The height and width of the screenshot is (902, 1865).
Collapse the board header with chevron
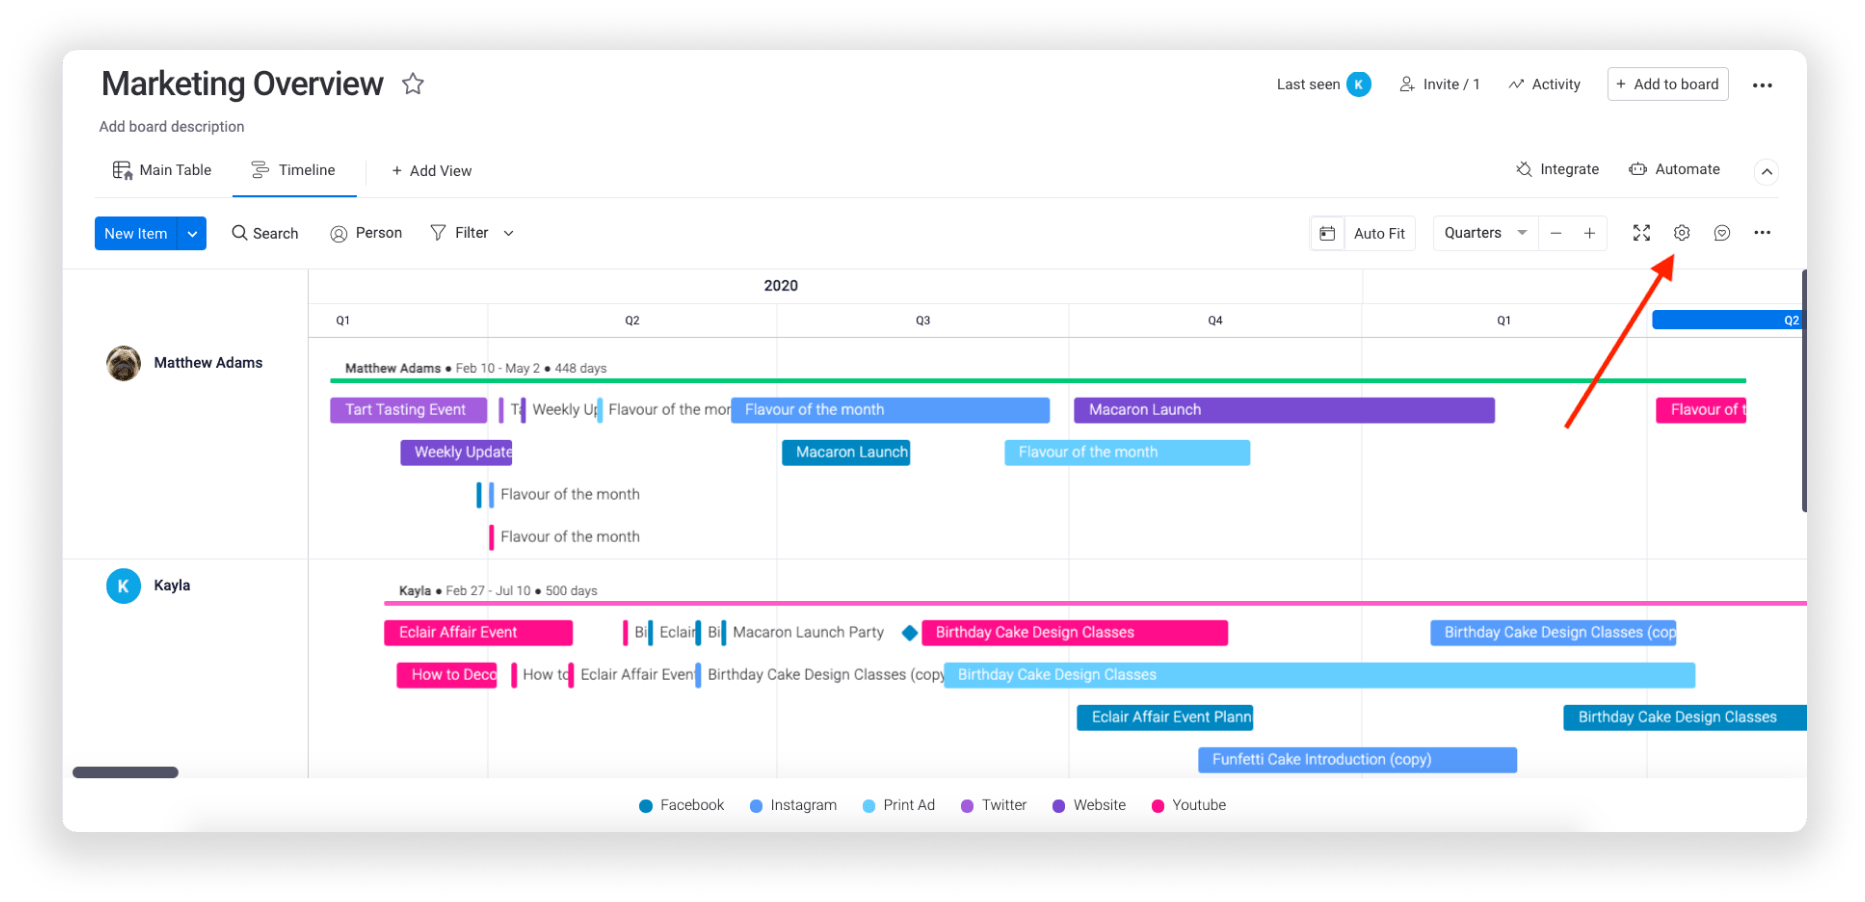[1767, 171]
